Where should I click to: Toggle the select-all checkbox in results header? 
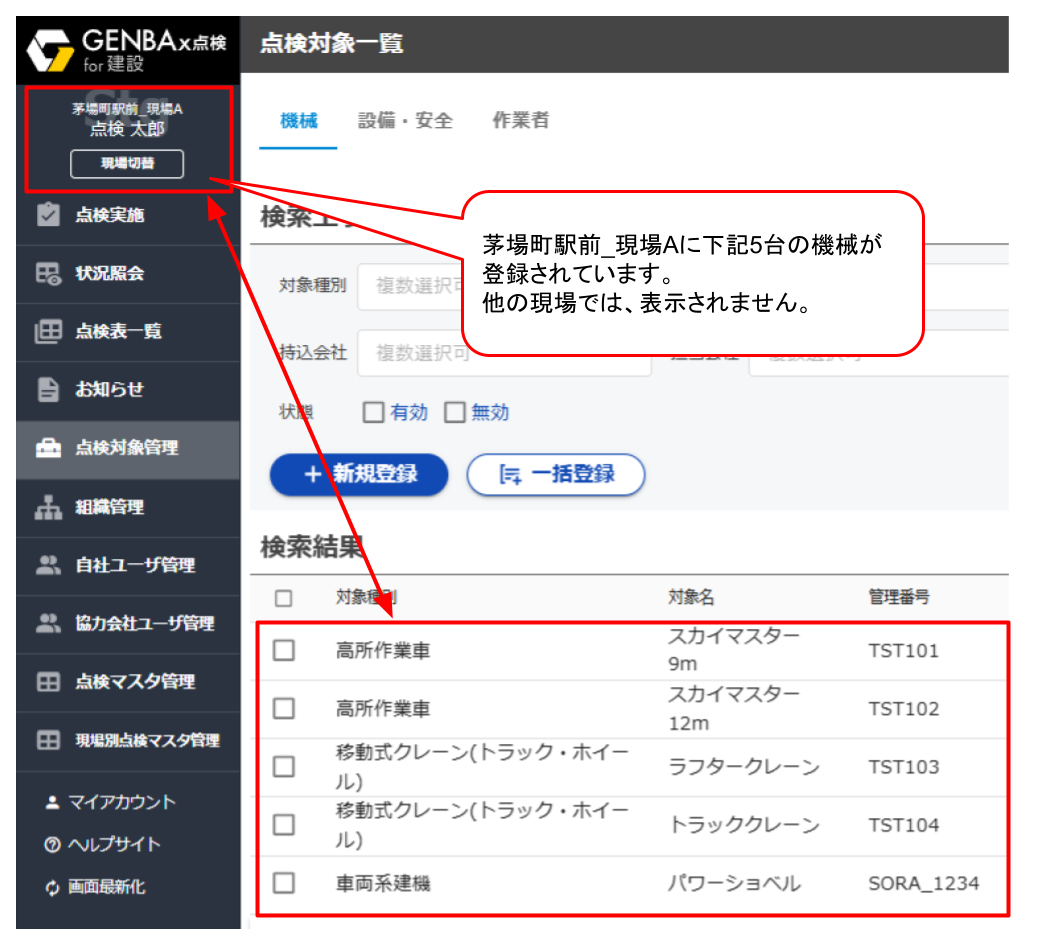pos(284,598)
